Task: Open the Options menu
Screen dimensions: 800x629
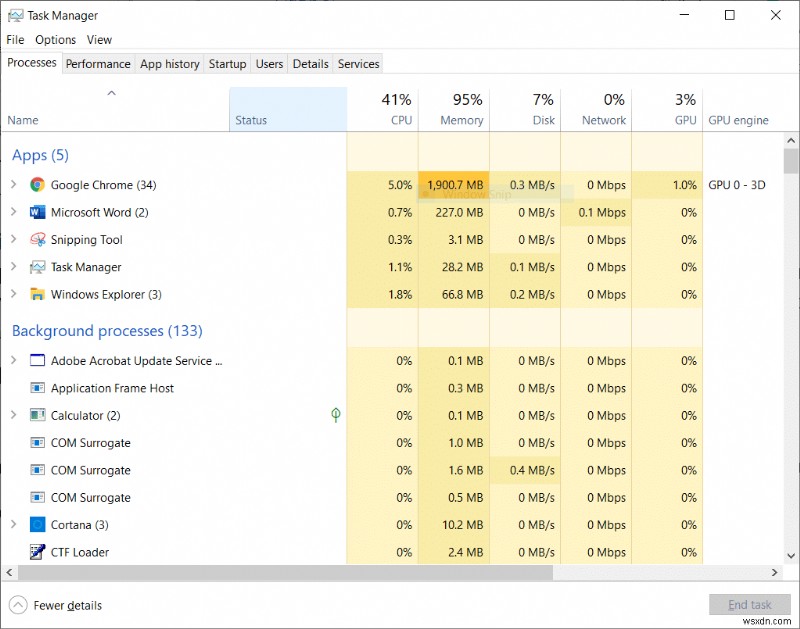Action: 55,40
